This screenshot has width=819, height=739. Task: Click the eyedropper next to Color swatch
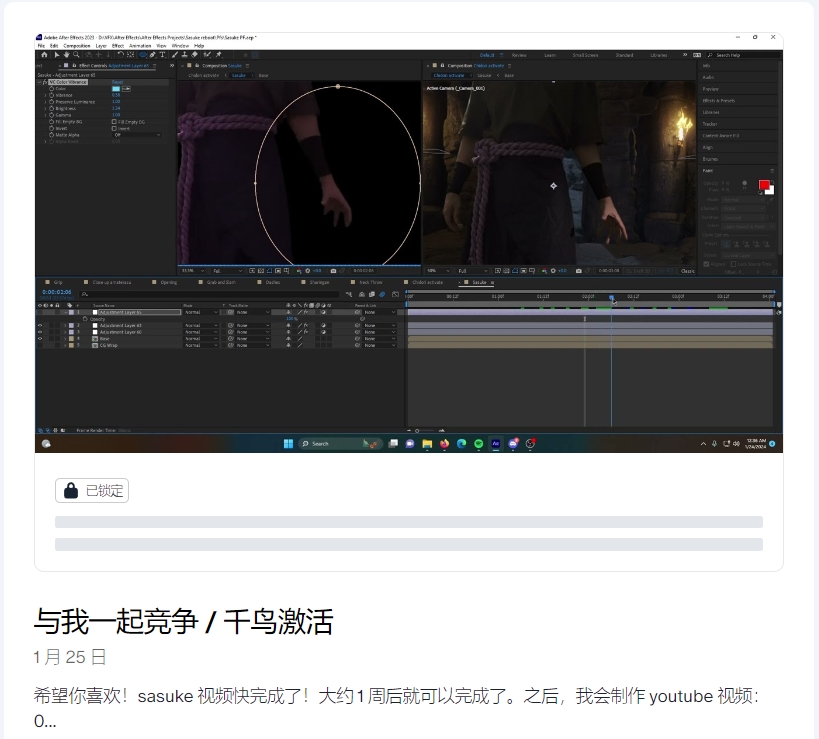click(x=126, y=89)
